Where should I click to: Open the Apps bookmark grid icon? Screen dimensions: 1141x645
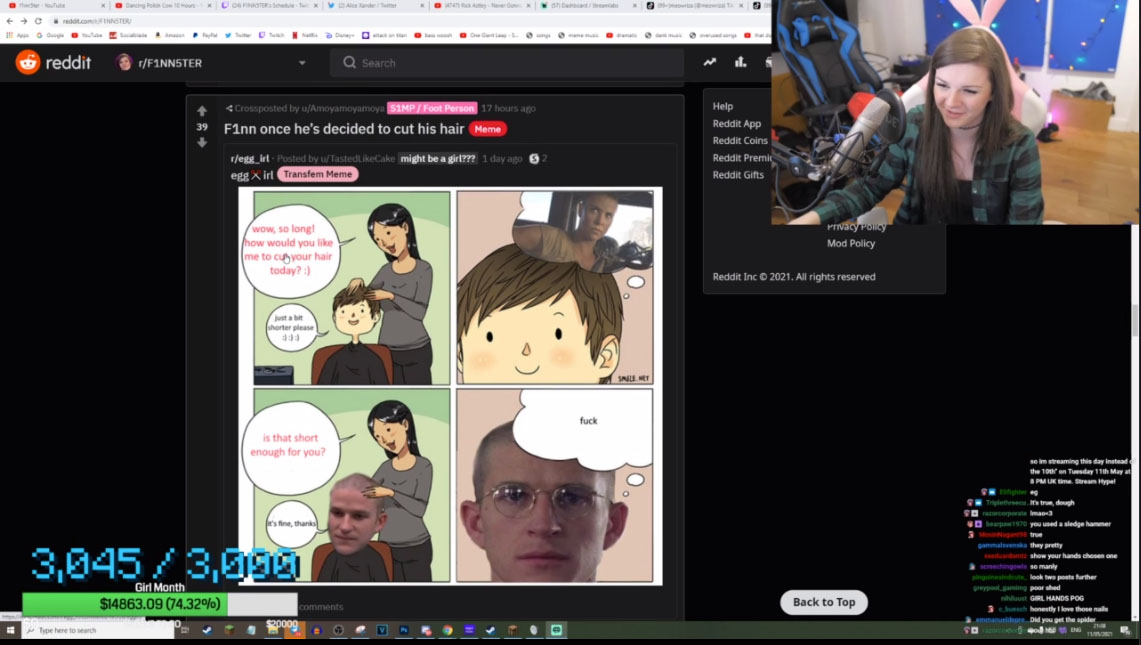coord(9,35)
